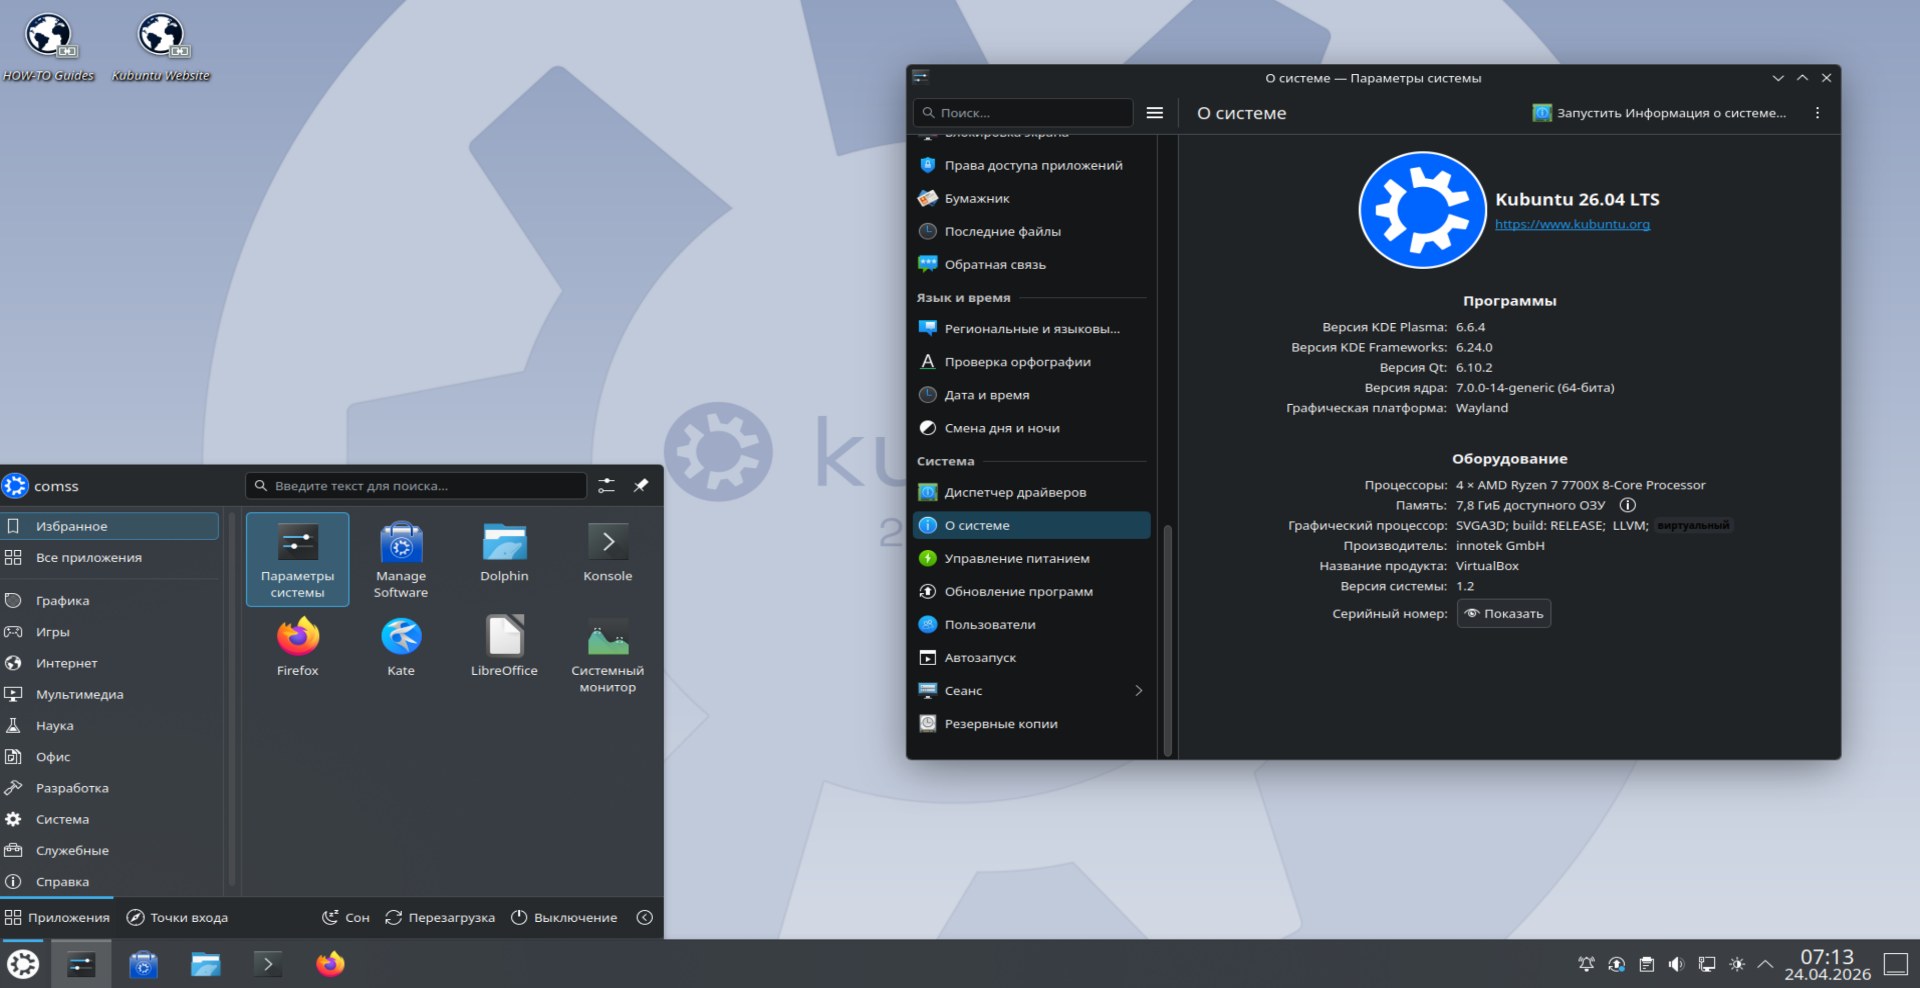
Task: Click the Konsole taskbar icon
Action: (x=267, y=964)
